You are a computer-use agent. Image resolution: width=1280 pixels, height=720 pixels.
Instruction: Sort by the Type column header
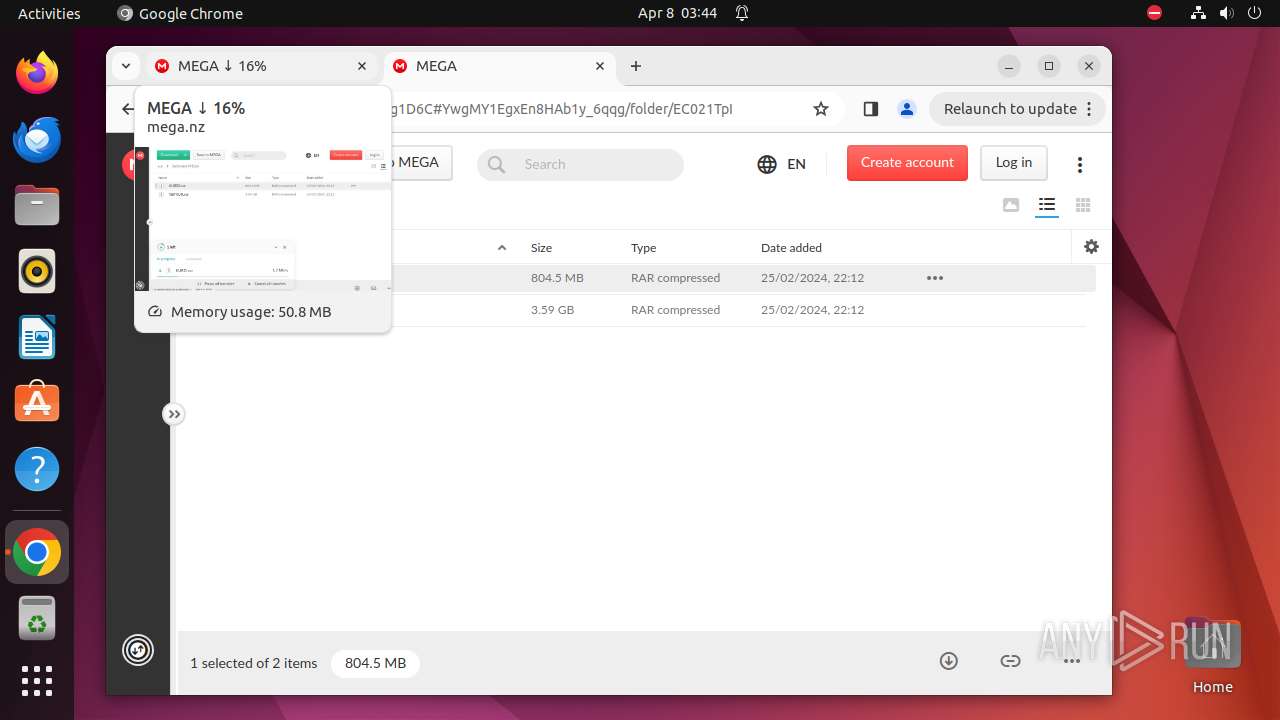click(643, 248)
